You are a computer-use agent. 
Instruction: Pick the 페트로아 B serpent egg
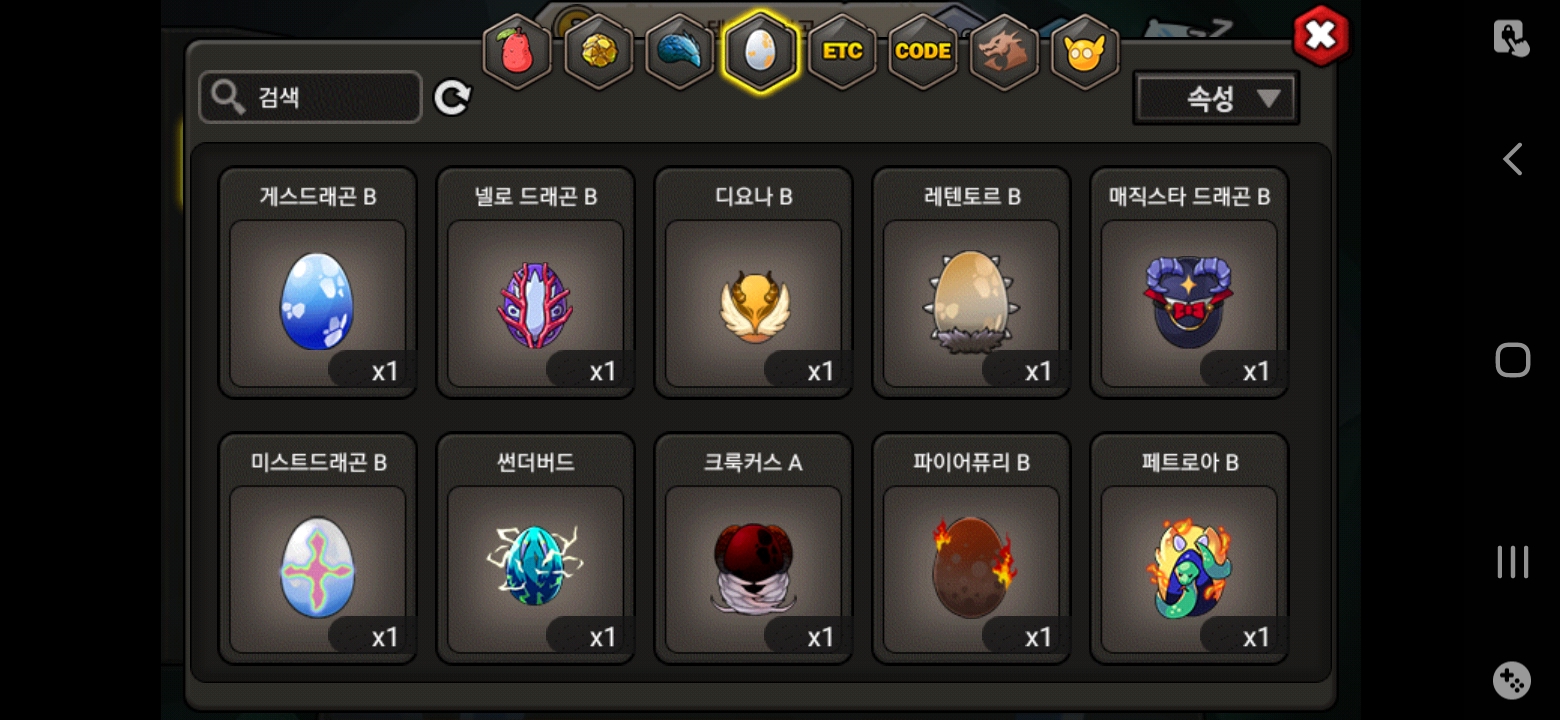(1189, 549)
